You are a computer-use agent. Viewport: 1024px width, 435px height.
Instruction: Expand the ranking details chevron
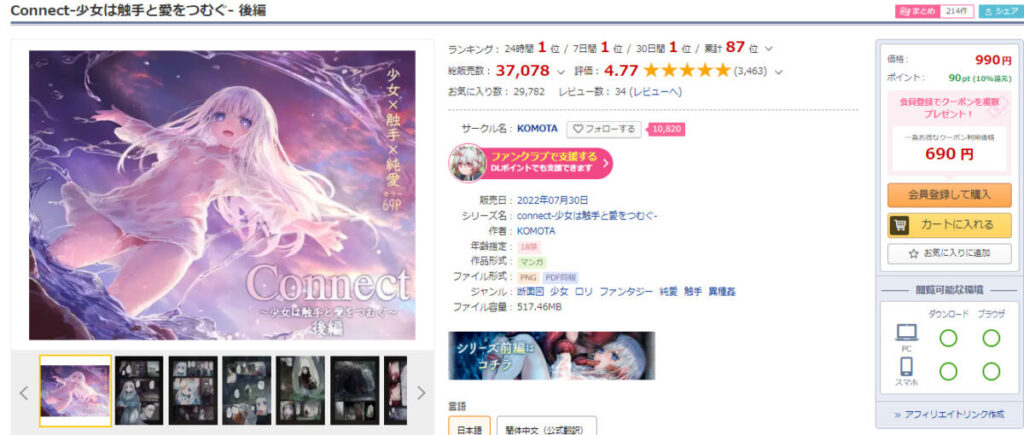coord(769,49)
